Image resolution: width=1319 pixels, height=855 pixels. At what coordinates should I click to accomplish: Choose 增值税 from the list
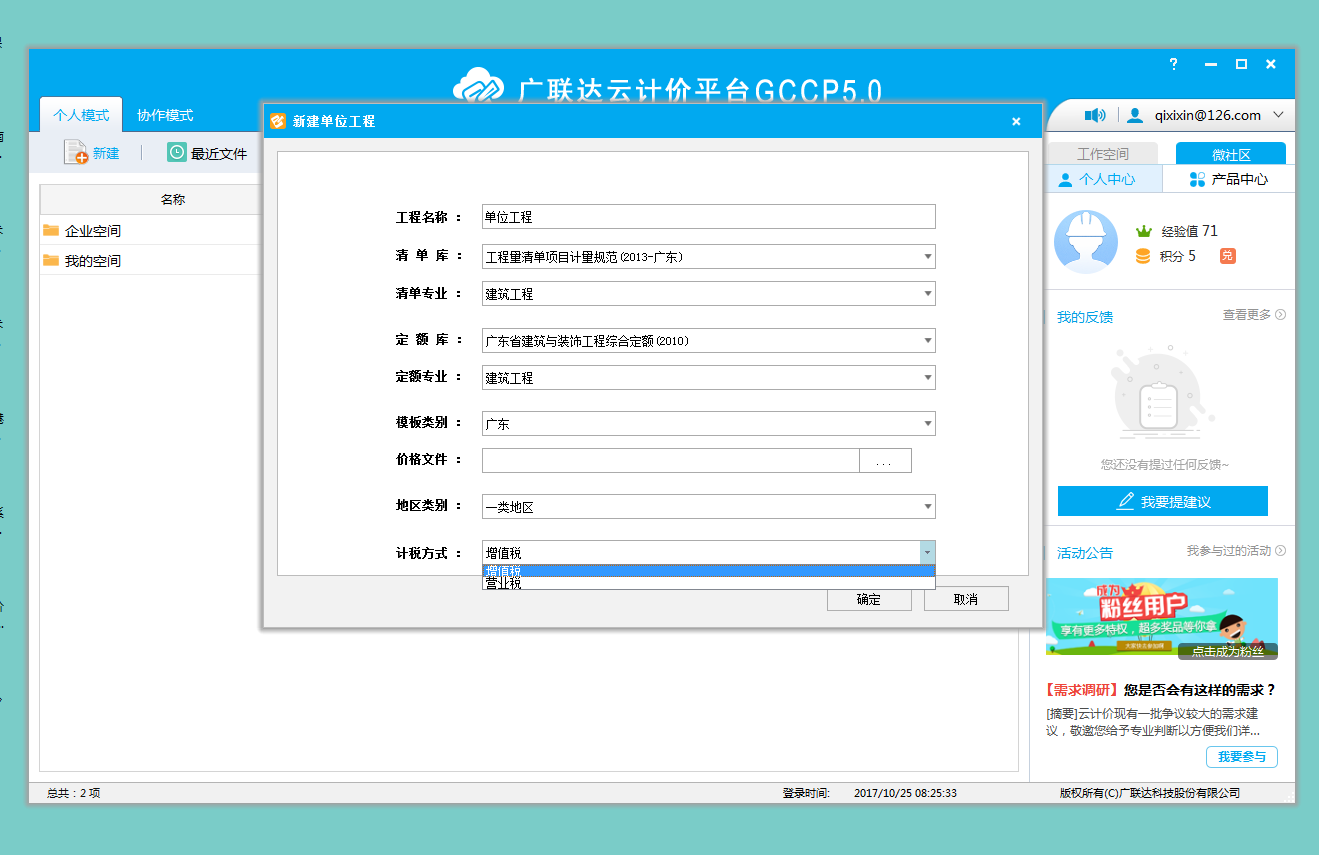coord(708,571)
